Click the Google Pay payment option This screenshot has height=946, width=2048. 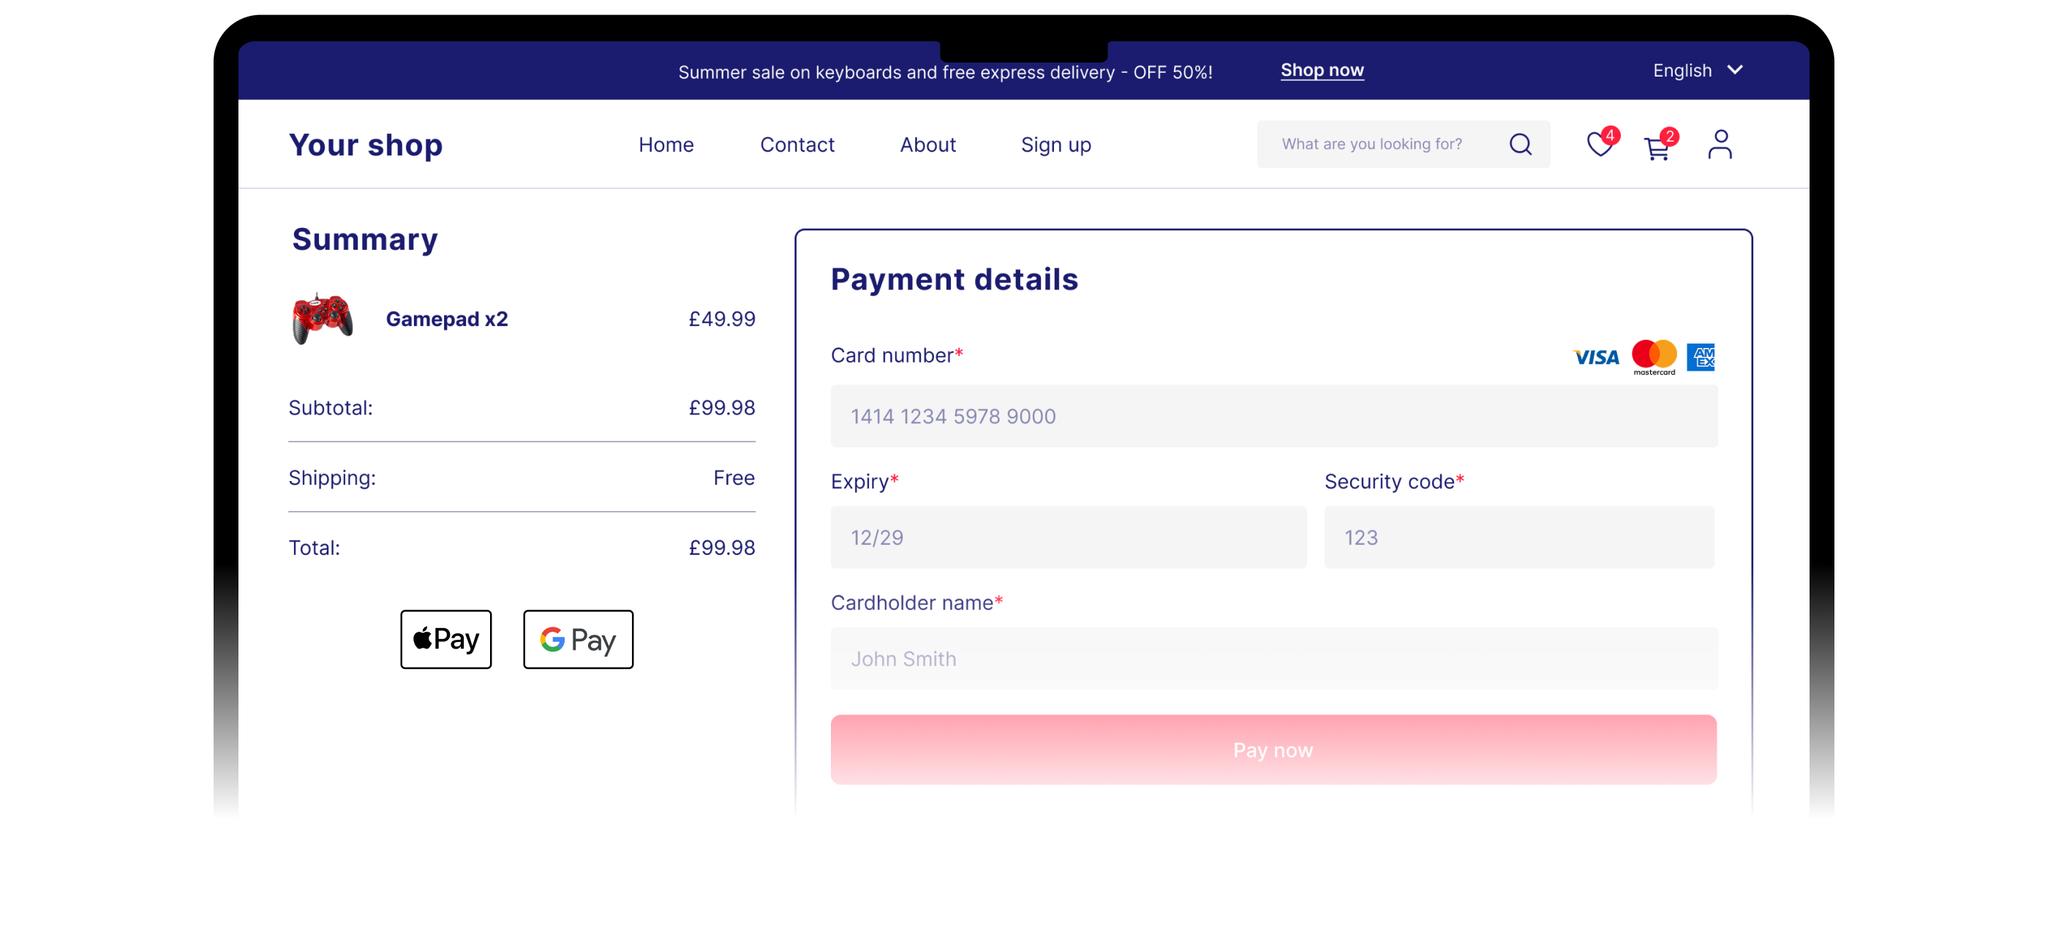pyautogui.click(x=578, y=640)
